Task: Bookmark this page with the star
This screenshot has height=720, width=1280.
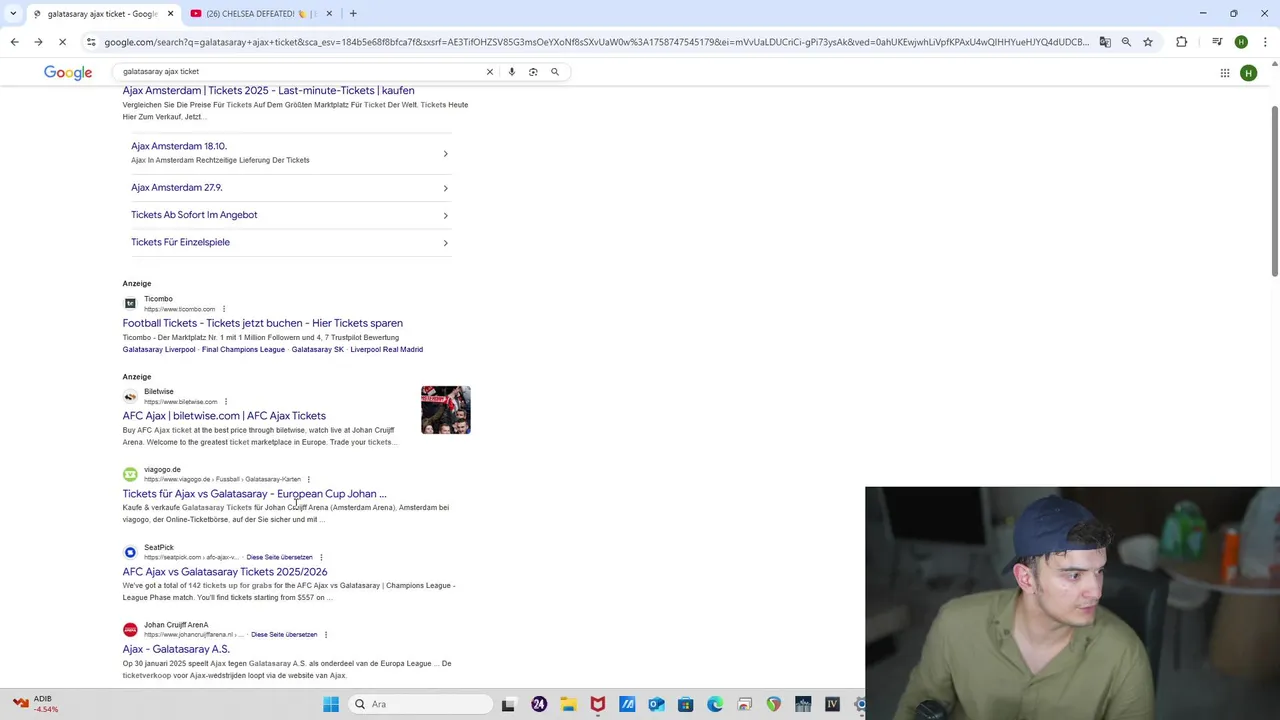Action: coord(1148,42)
